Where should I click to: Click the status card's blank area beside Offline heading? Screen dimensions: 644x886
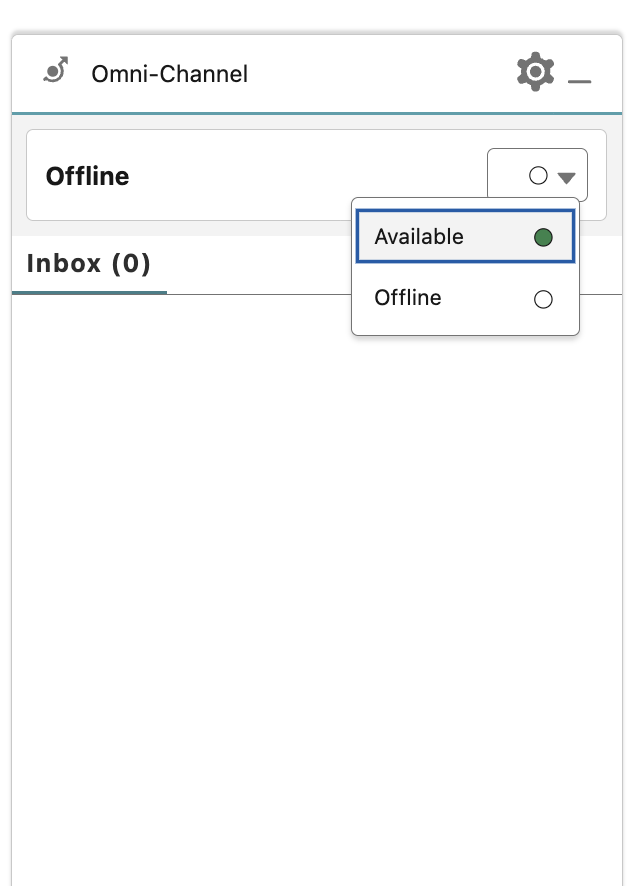(300, 175)
